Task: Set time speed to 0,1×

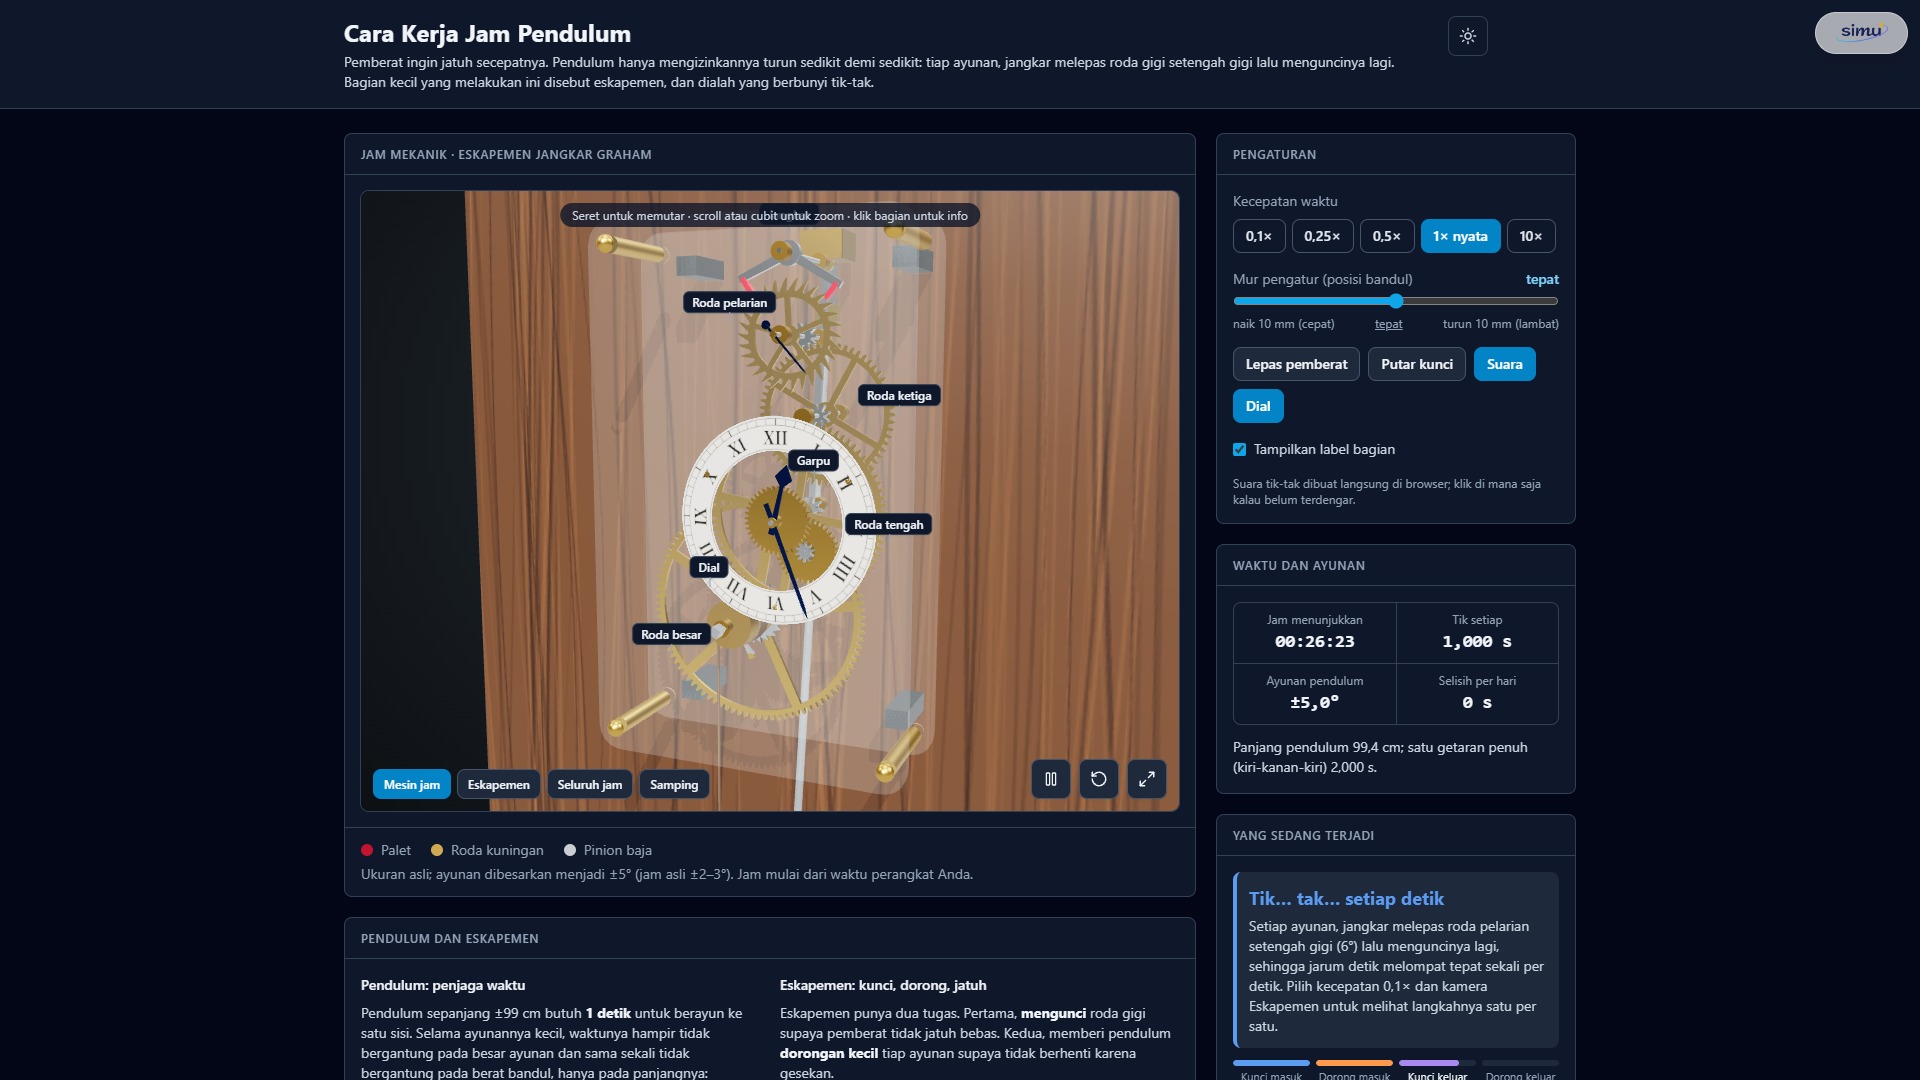Action: coord(1259,236)
